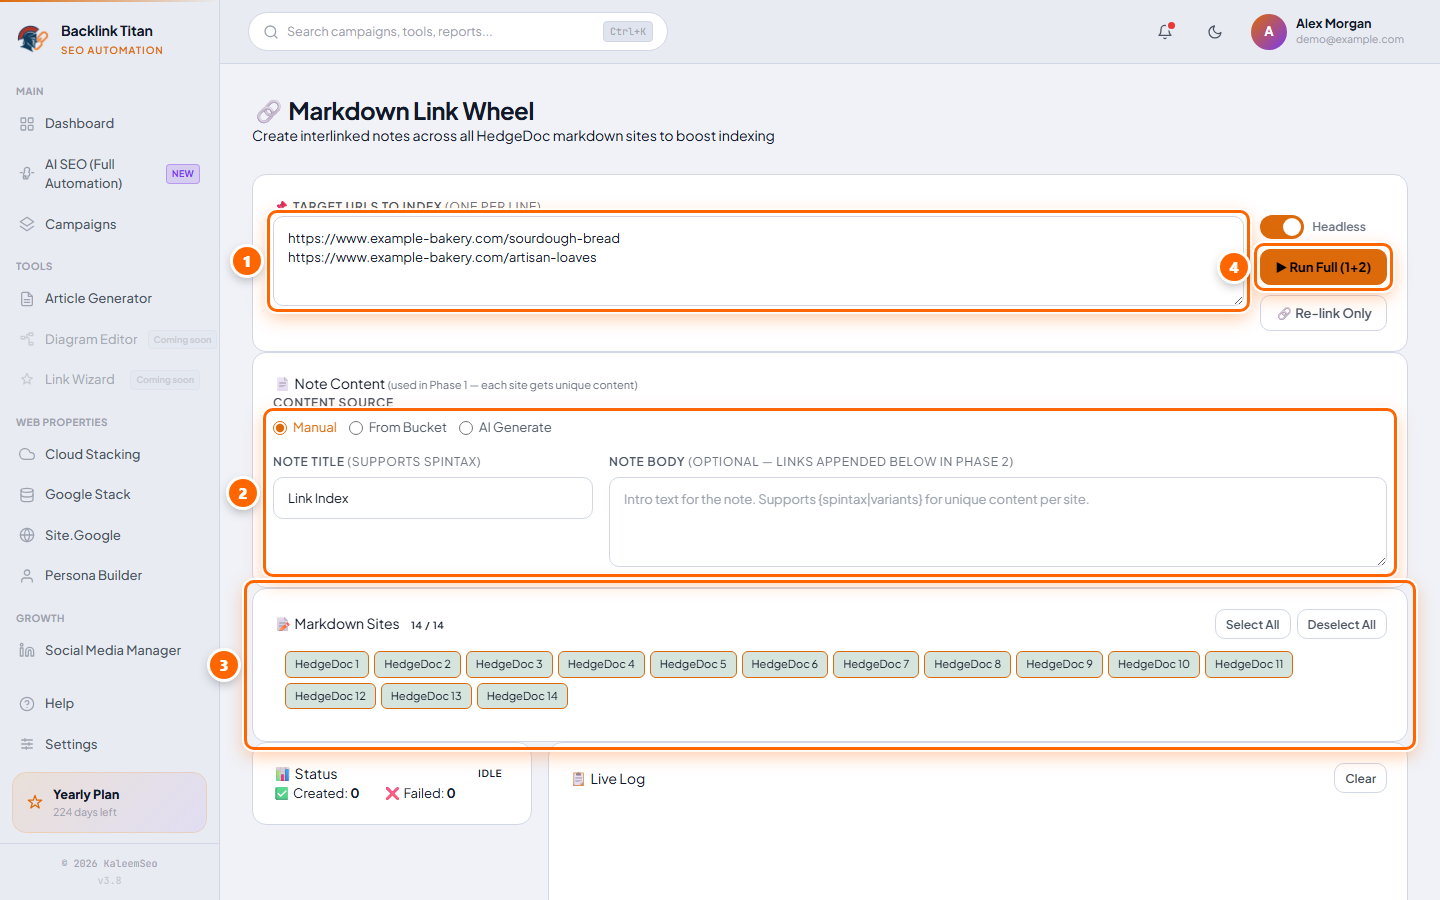1440x900 pixels.
Task: Click the Google Stack database icon
Action: (27, 494)
